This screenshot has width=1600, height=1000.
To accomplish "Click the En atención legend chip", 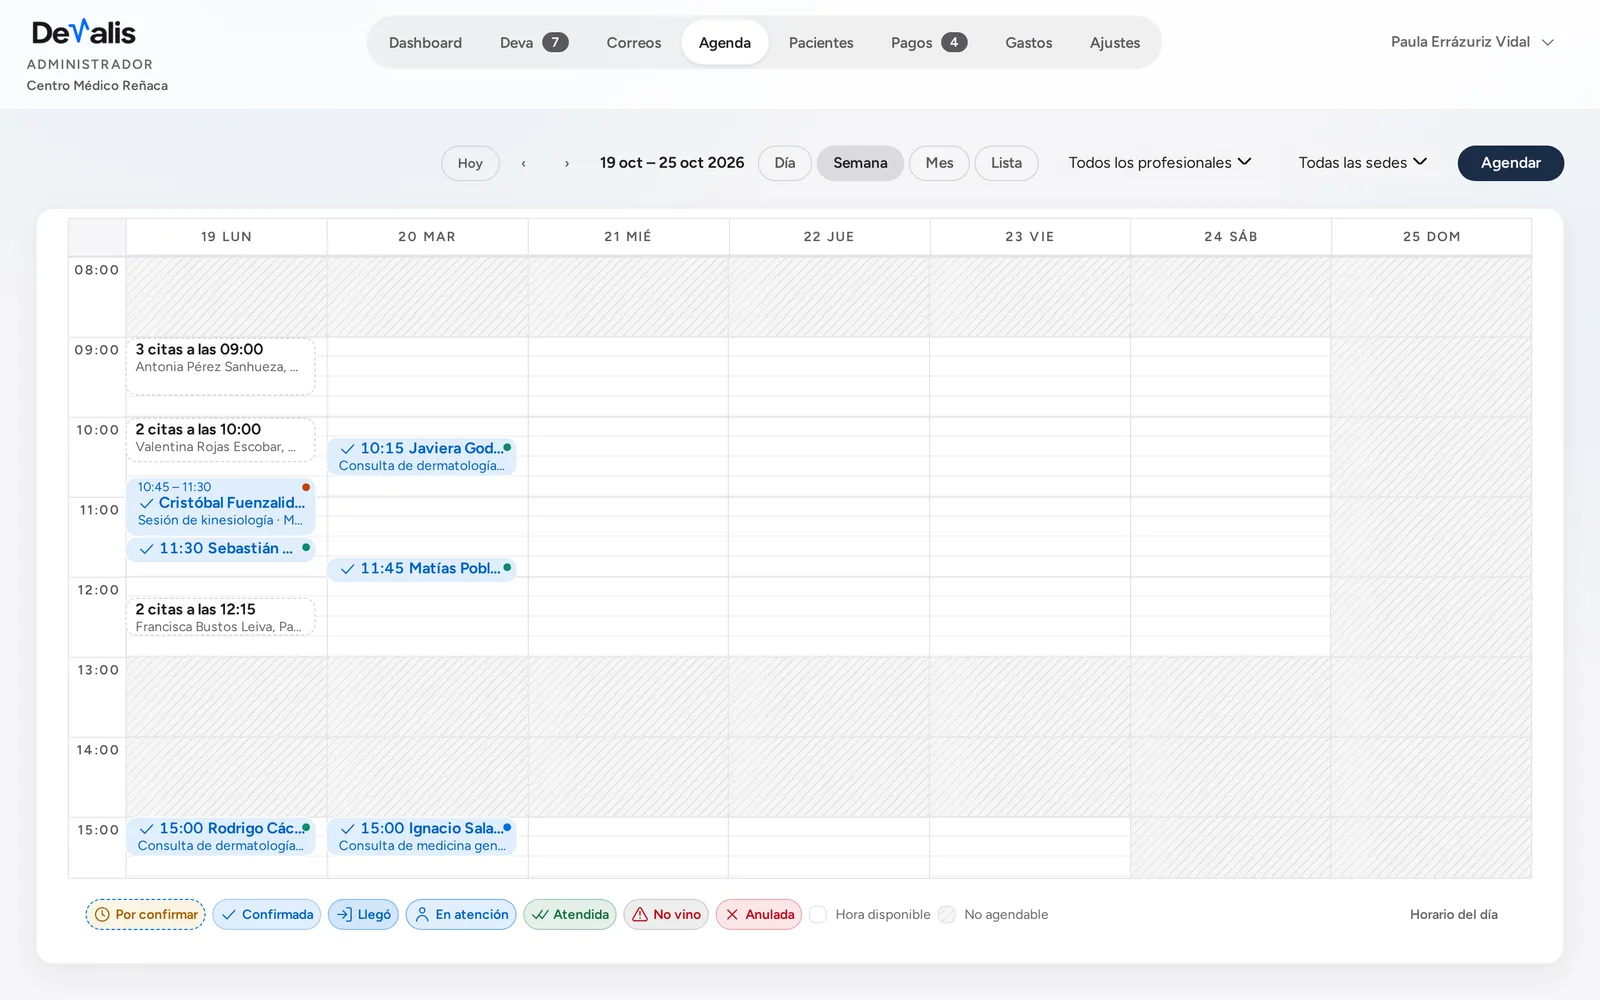I will [461, 914].
